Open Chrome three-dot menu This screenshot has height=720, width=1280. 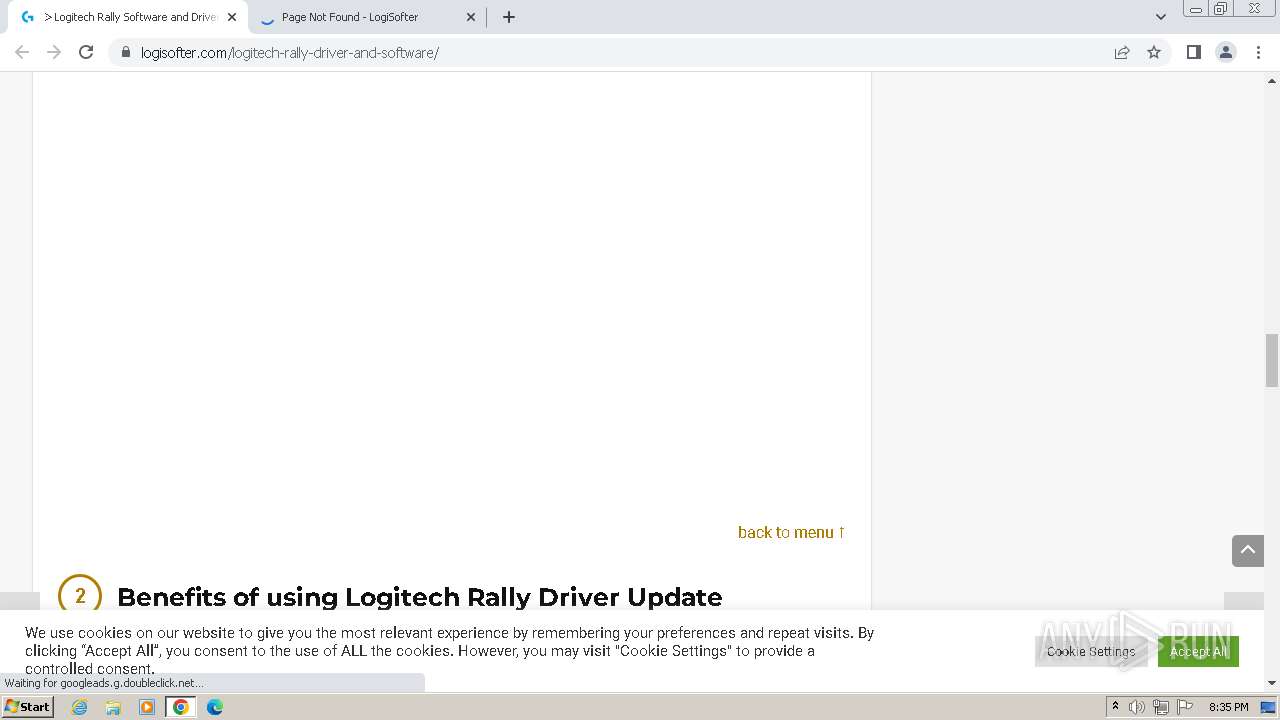pos(1258,52)
